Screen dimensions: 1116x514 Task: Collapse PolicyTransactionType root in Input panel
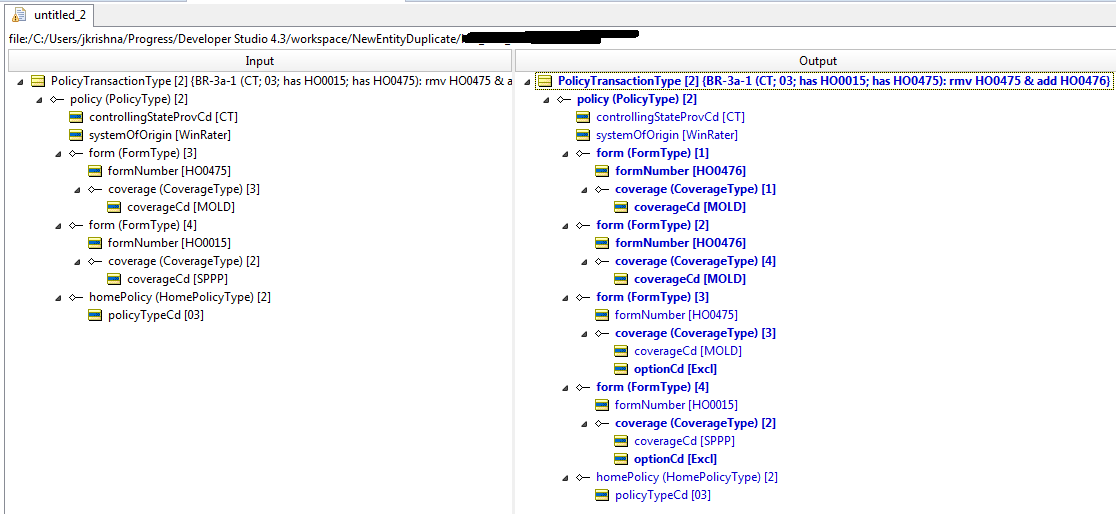[20, 82]
